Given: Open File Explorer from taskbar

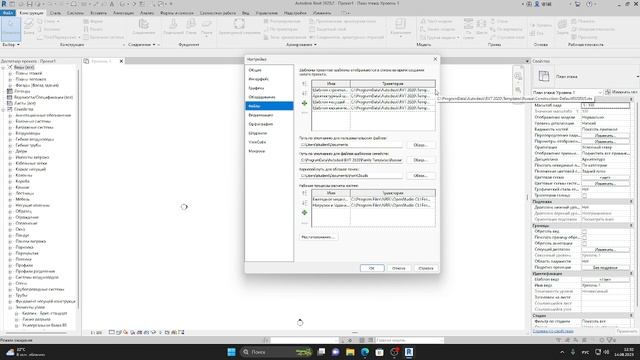Looking at the screenshot, I should [x=350, y=352].
